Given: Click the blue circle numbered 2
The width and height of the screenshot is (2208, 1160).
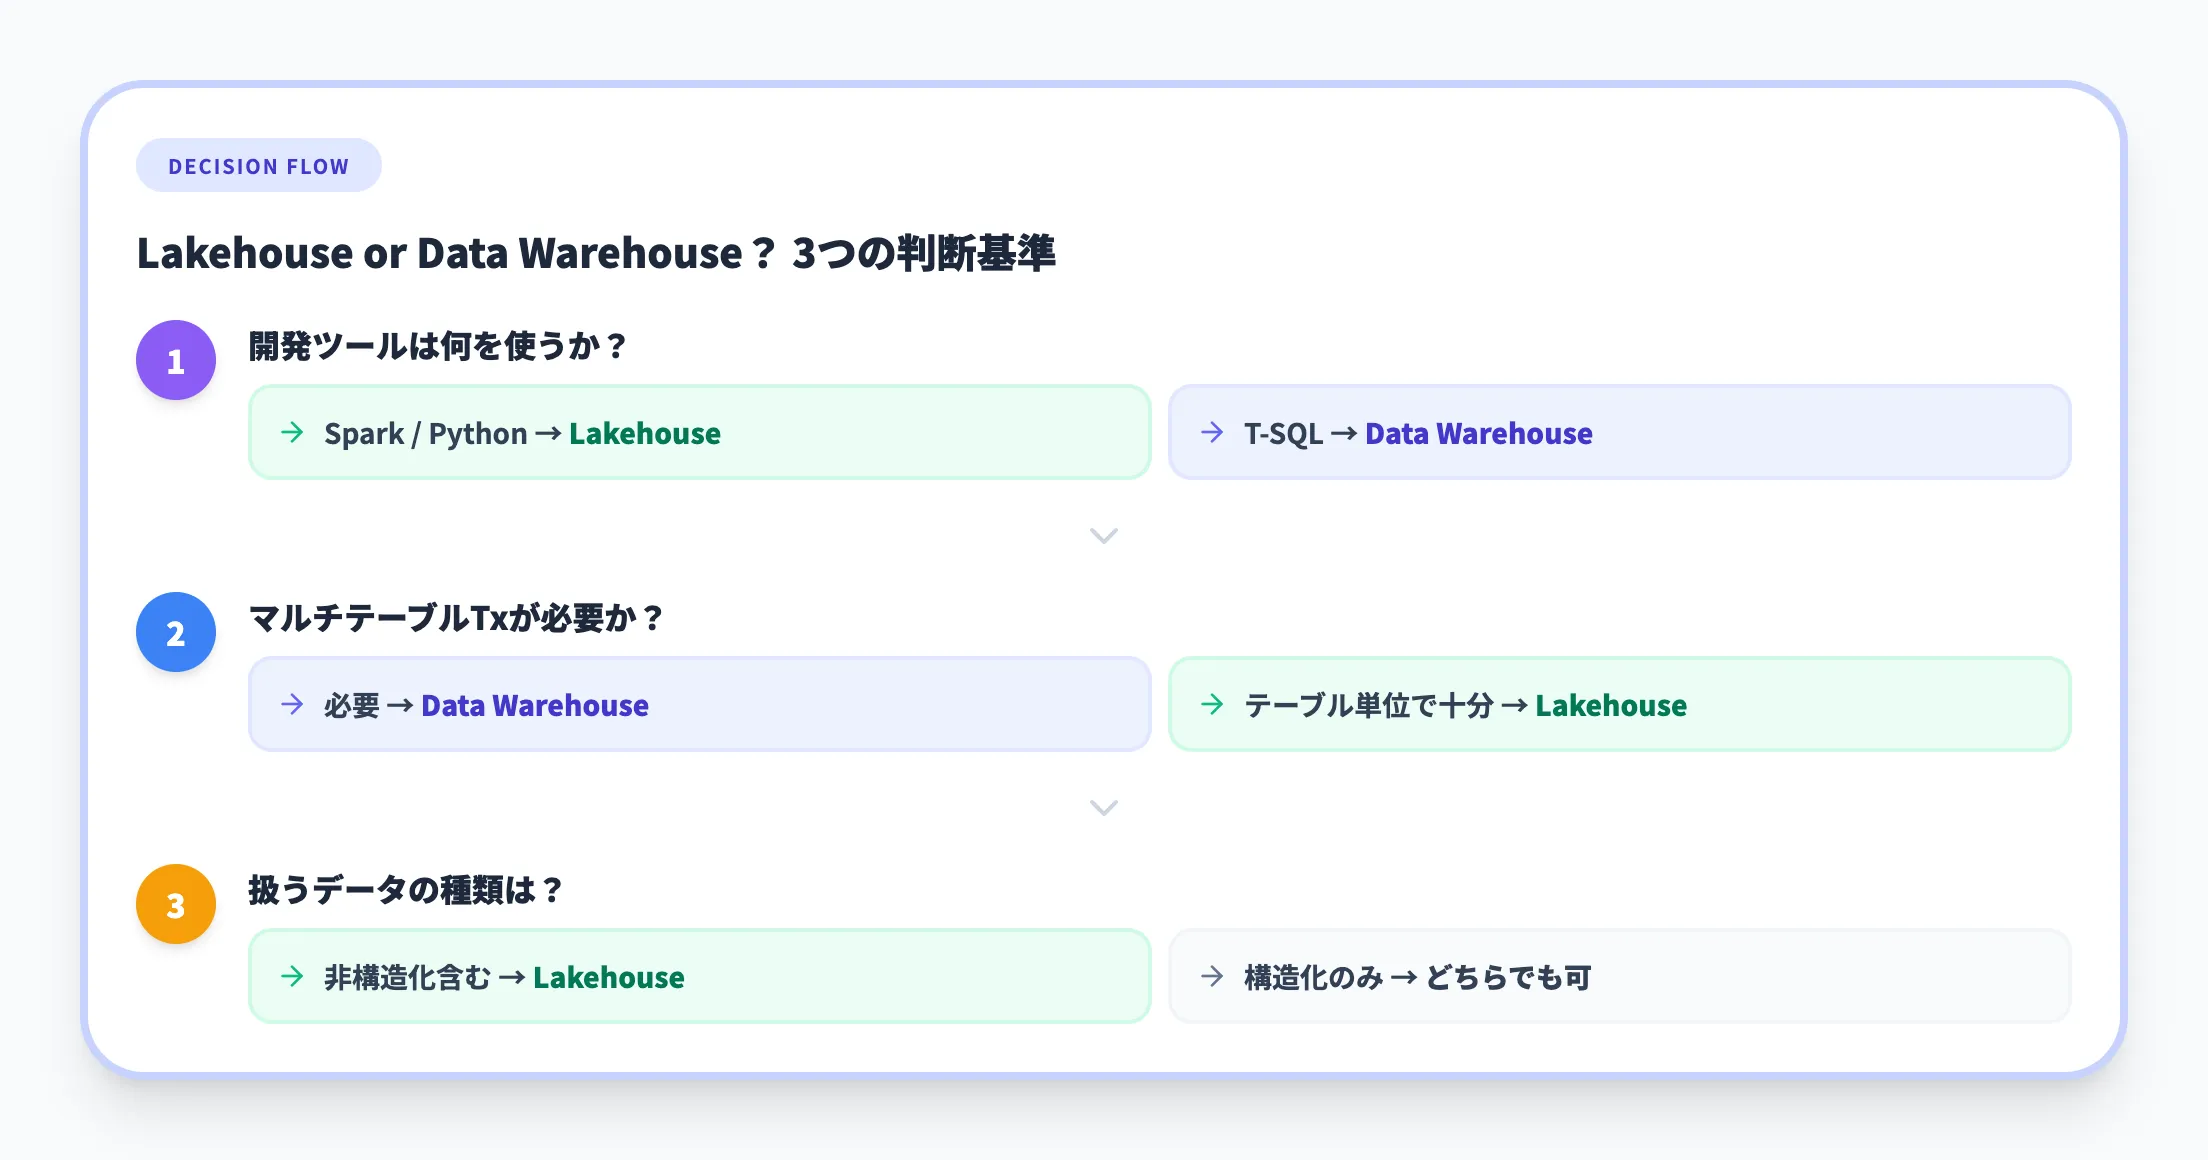Looking at the screenshot, I should (x=175, y=632).
